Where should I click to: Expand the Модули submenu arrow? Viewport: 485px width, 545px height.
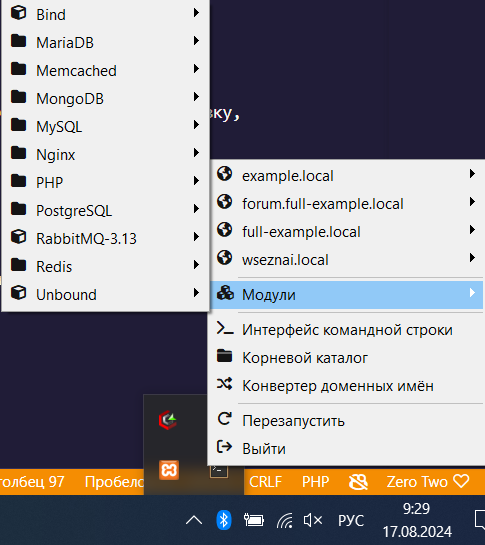472,293
